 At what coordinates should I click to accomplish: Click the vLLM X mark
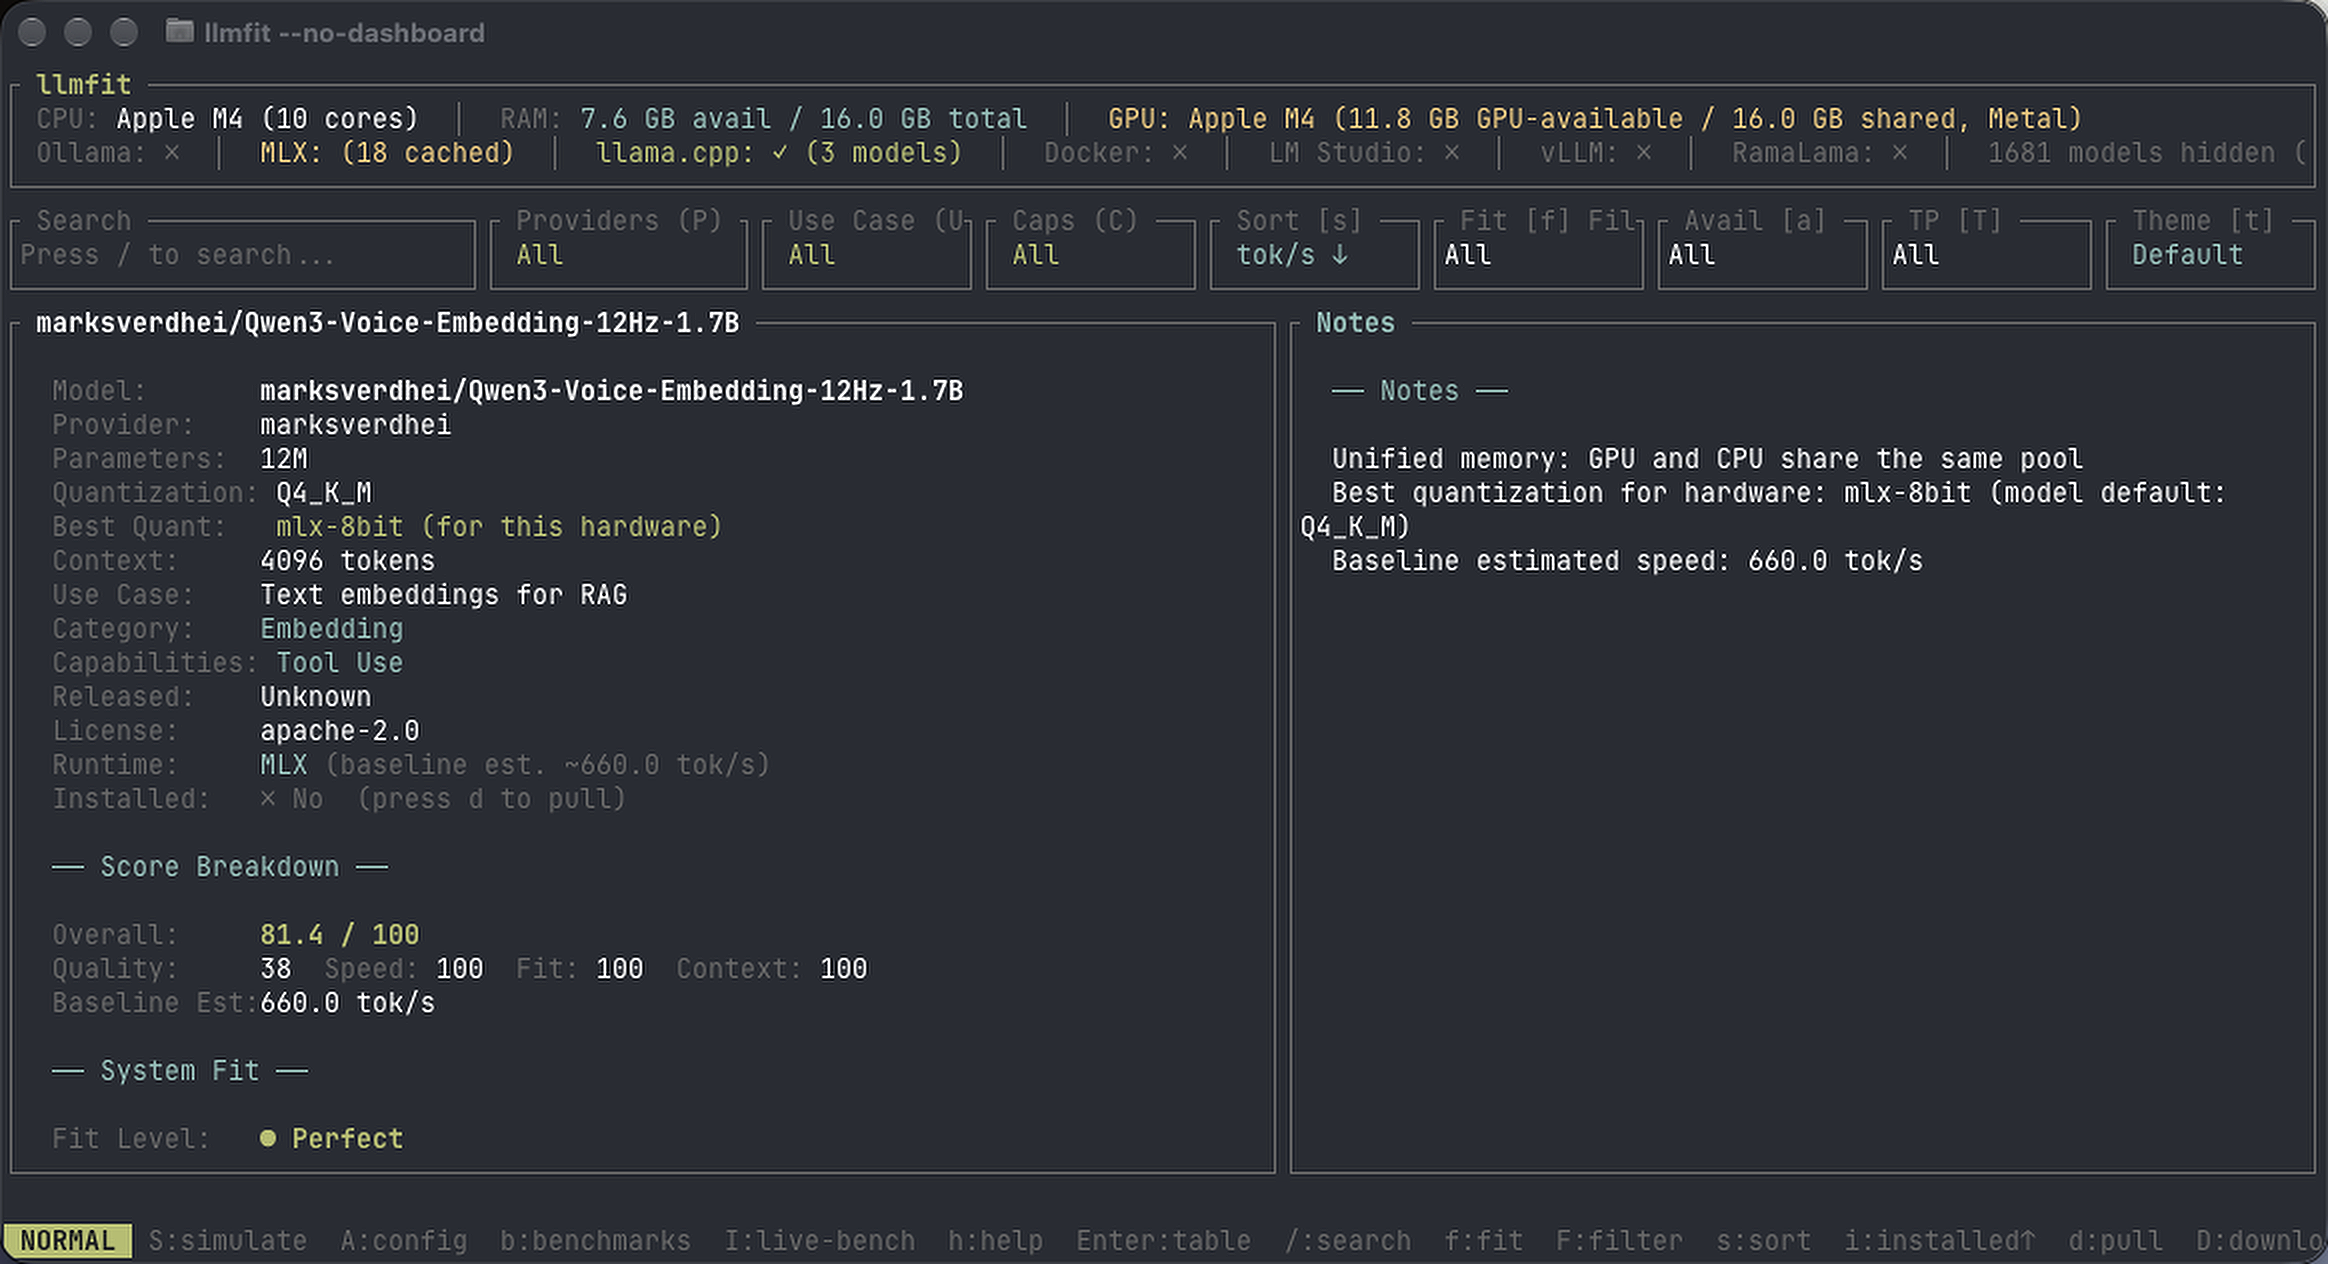coord(1644,153)
